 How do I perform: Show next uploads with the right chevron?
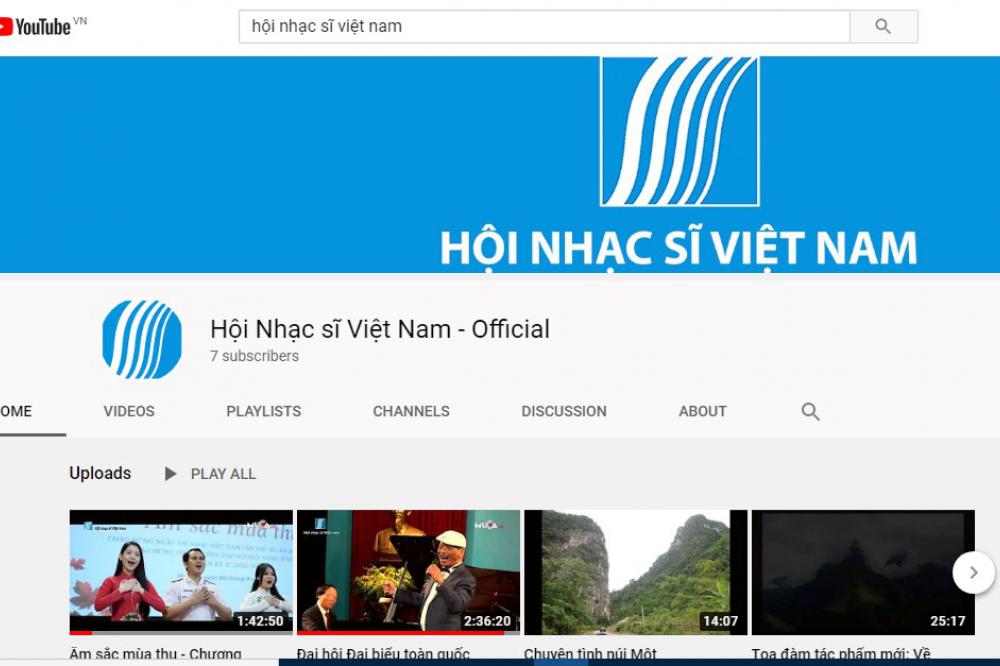pyautogui.click(x=973, y=573)
